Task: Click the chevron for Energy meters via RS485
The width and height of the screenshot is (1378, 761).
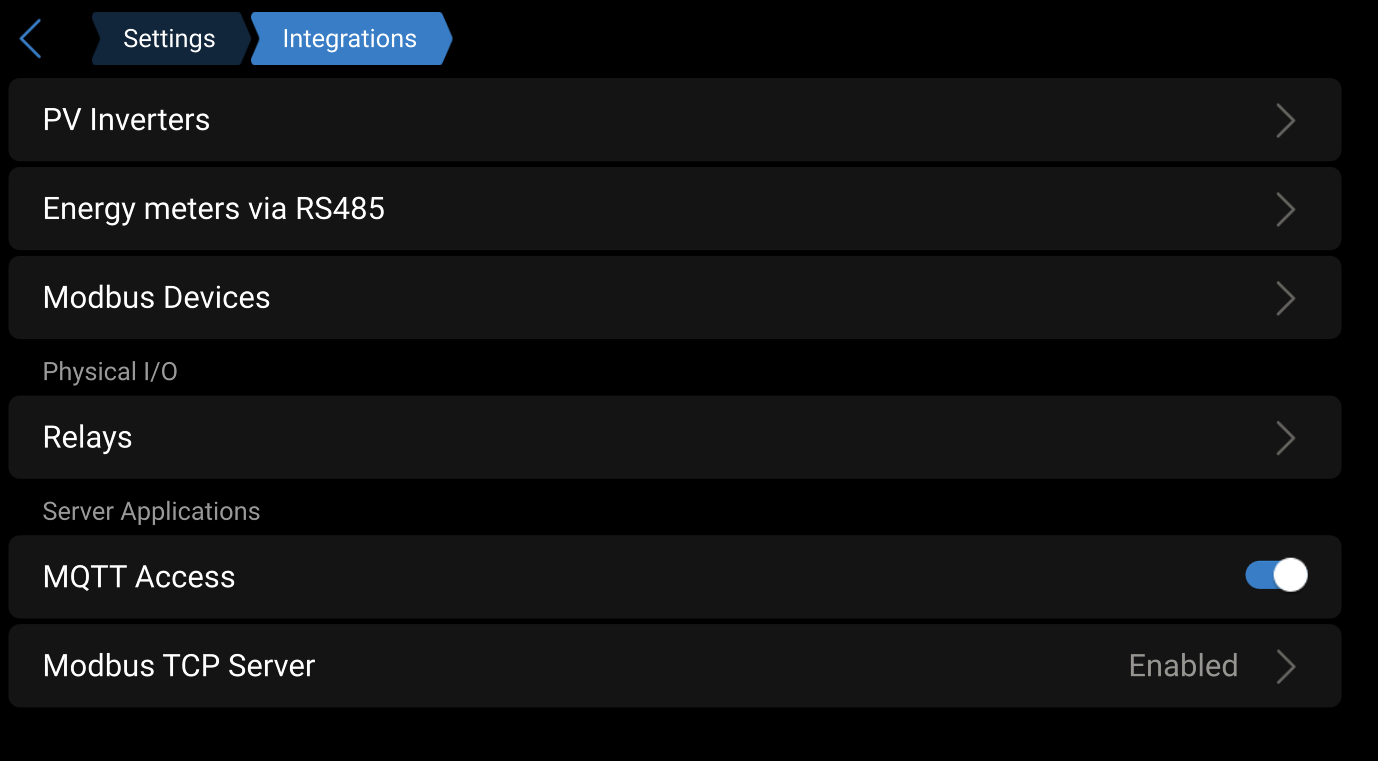Action: pyautogui.click(x=1286, y=210)
